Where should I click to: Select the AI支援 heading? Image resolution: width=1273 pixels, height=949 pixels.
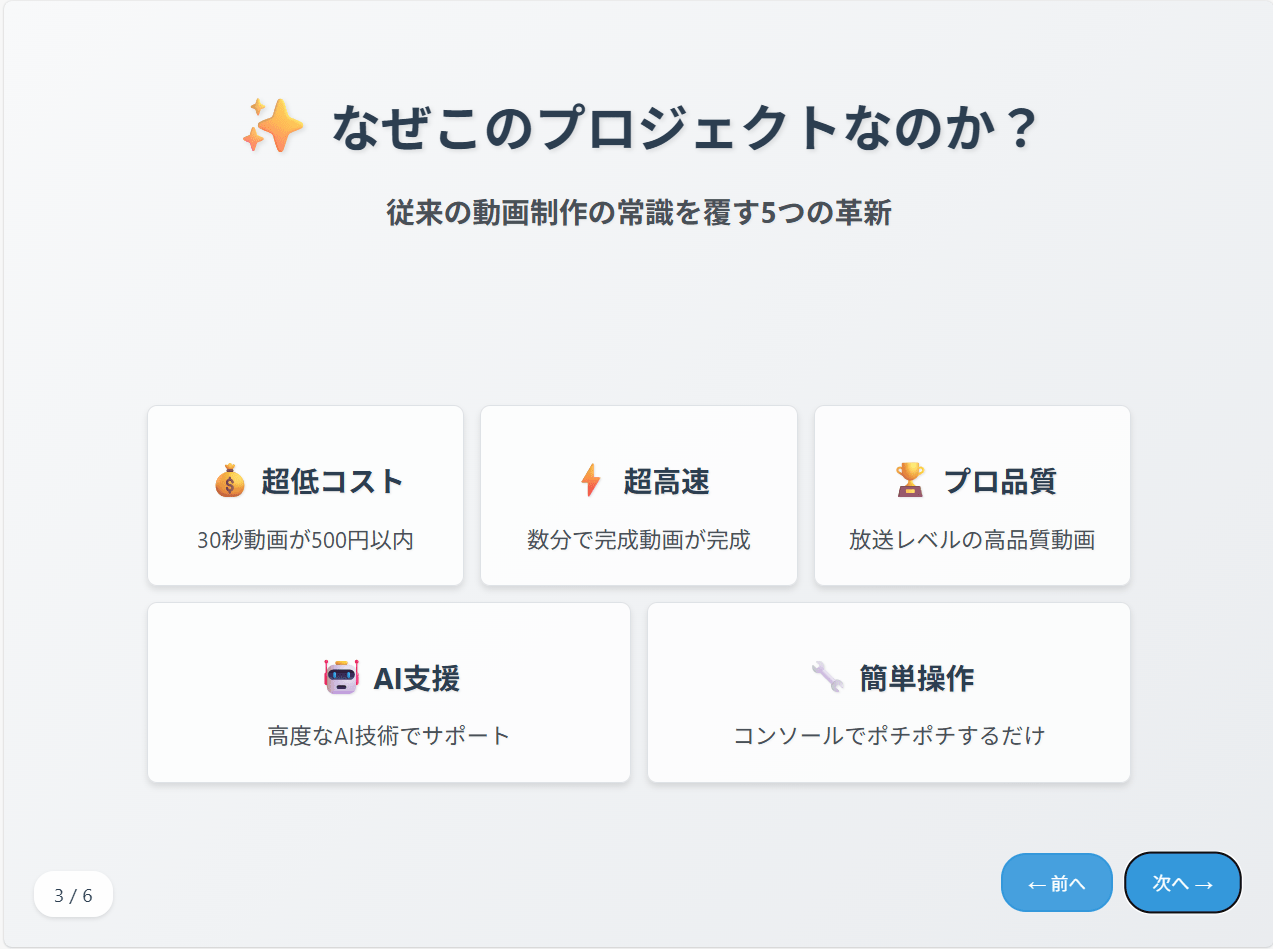point(416,678)
